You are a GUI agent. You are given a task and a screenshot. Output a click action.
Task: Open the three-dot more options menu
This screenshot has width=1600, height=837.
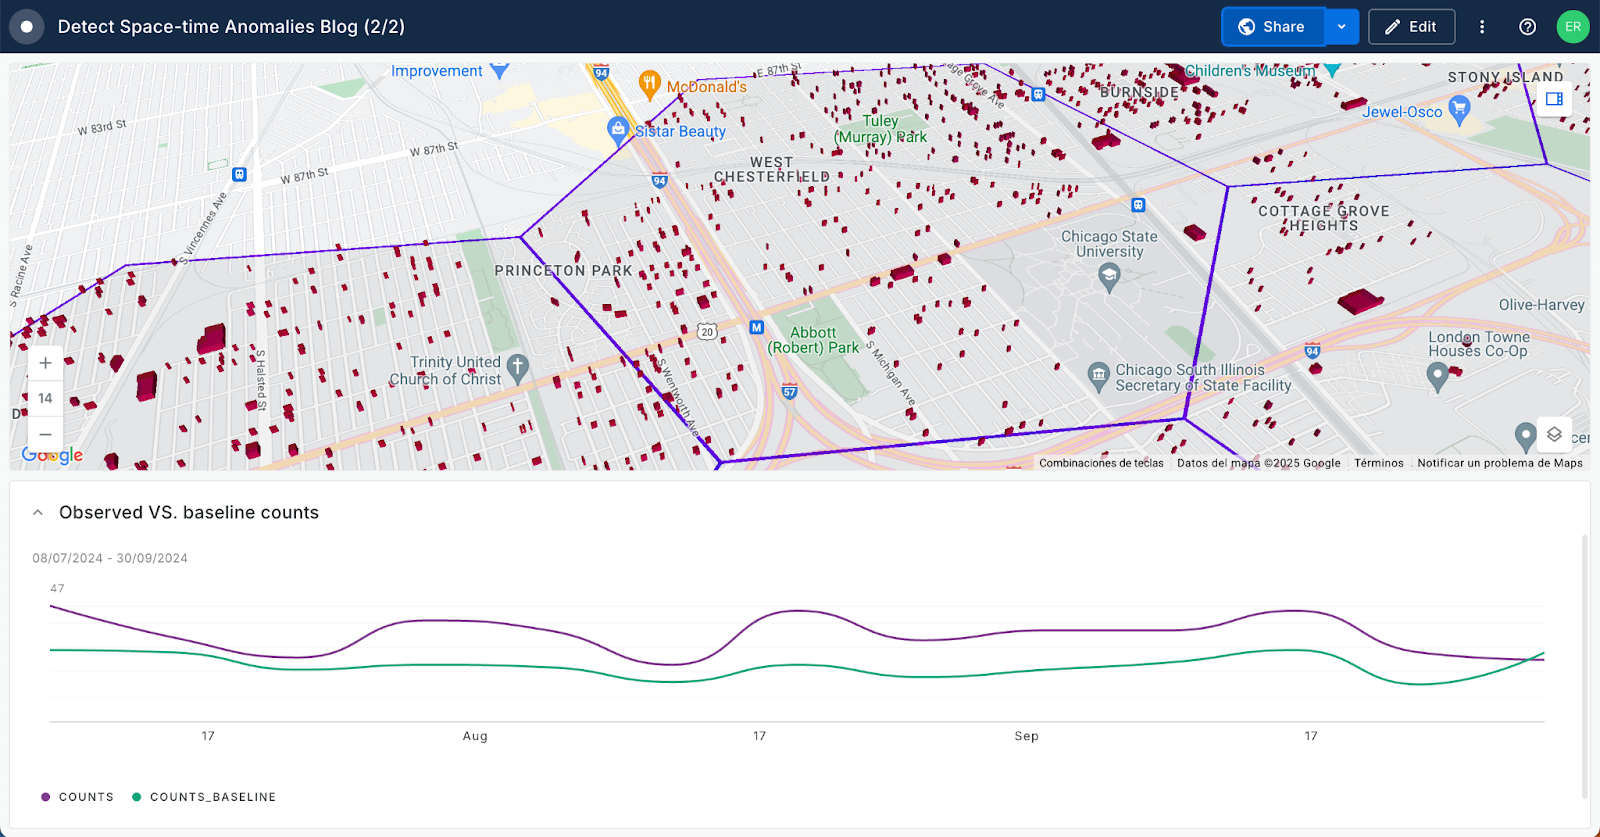coord(1482,27)
